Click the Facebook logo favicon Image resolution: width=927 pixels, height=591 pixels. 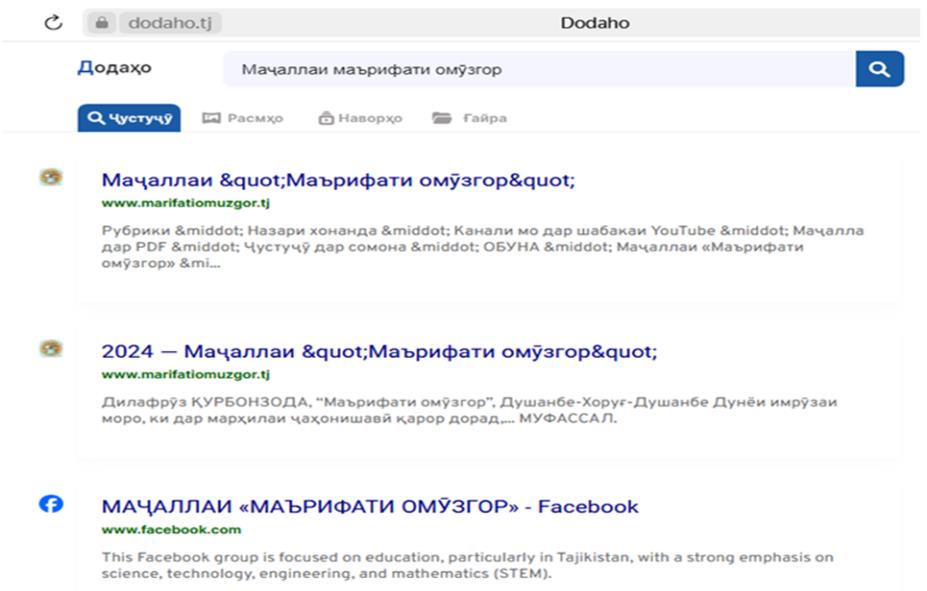(51, 504)
